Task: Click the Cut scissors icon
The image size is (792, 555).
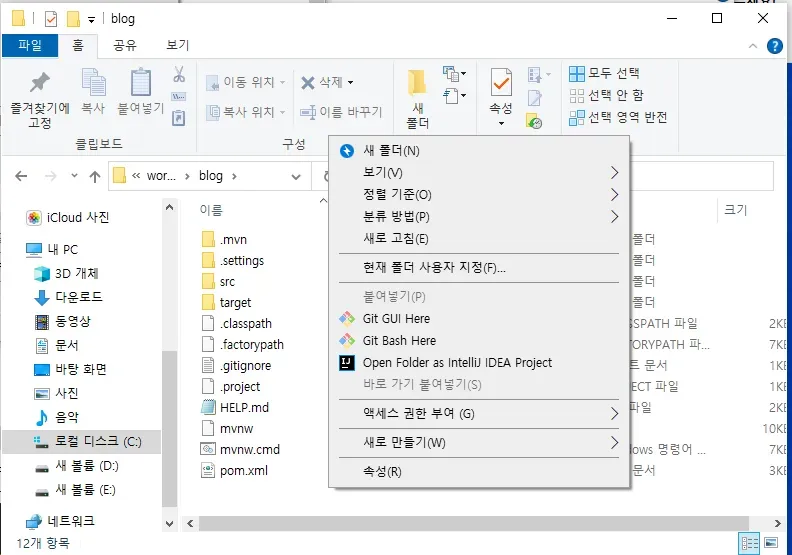Action: coord(179,75)
